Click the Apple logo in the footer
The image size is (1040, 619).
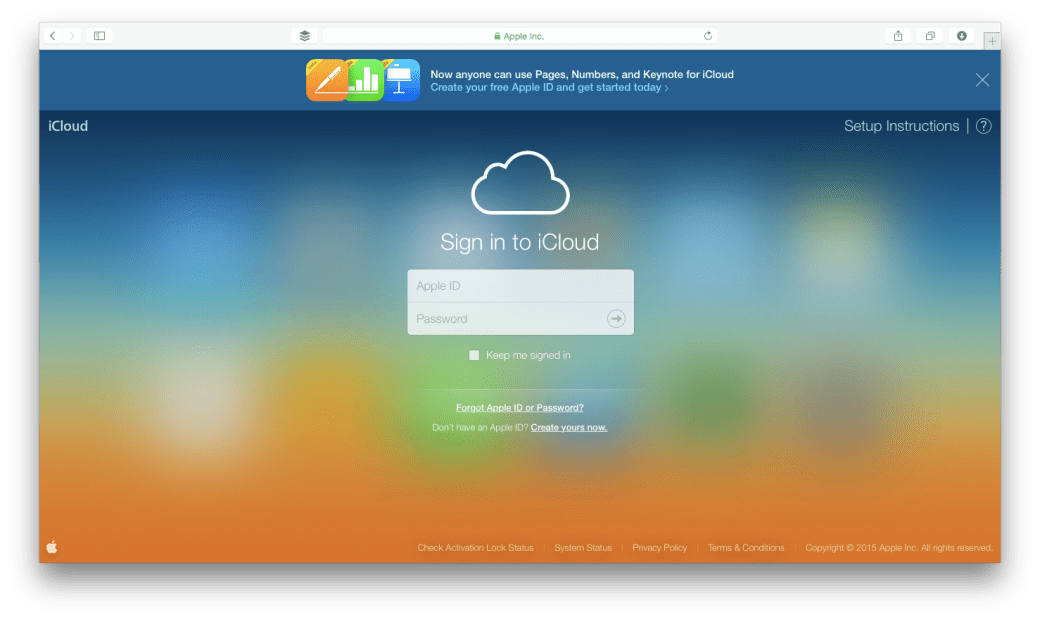pos(51,547)
